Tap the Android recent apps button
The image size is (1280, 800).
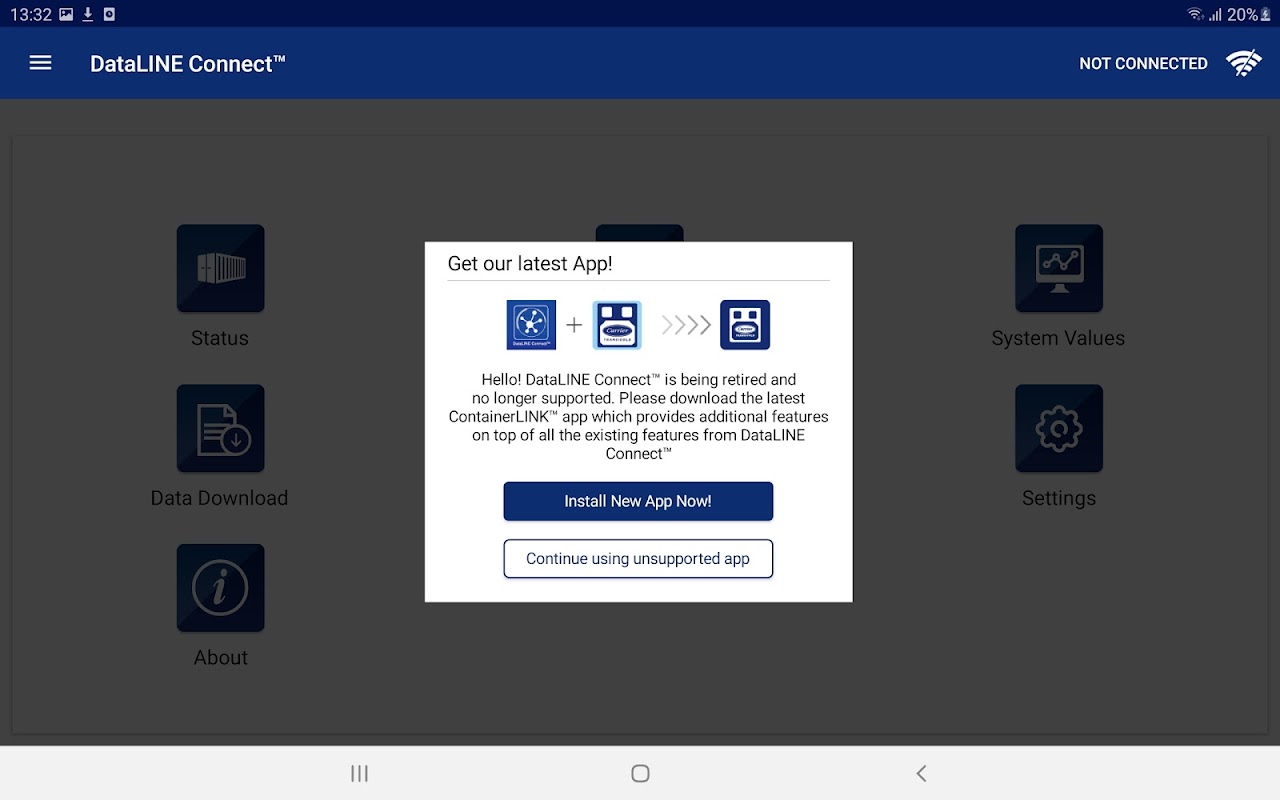click(360, 773)
